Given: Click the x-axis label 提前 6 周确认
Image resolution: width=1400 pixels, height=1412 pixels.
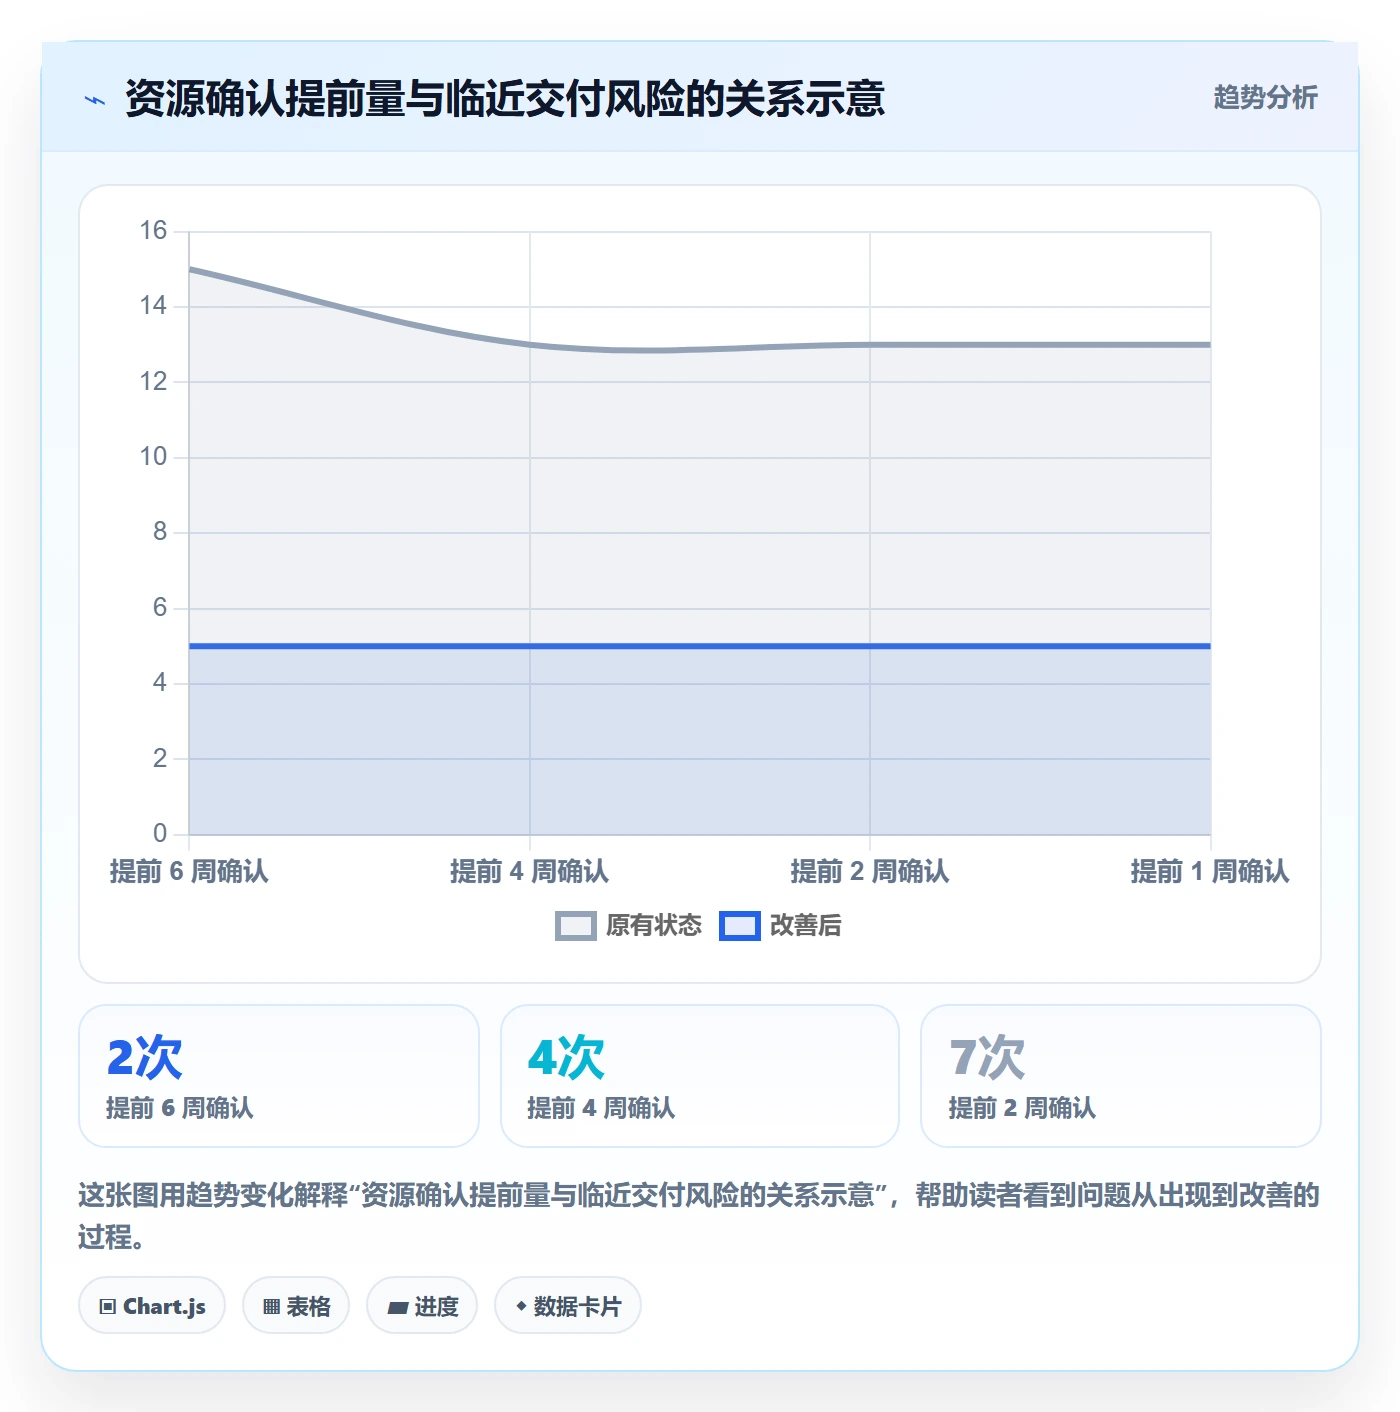Looking at the screenshot, I should click(x=189, y=872).
